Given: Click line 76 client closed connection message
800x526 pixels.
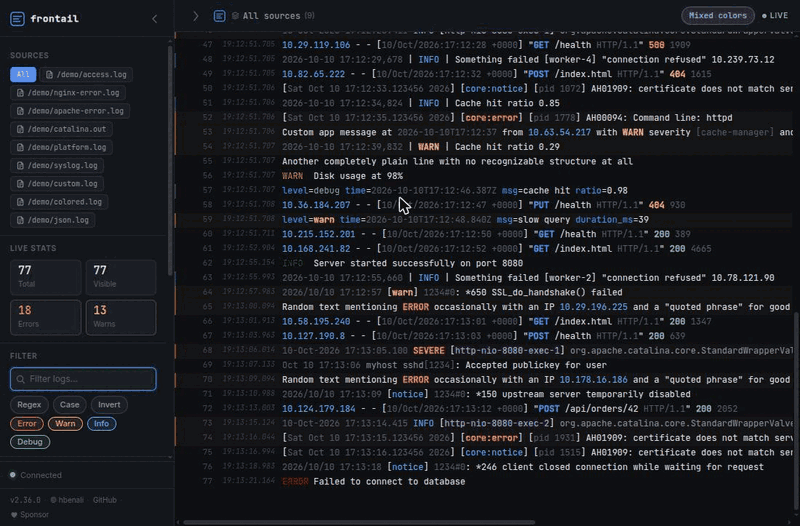Looking at the screenshot, I should [485, 467].
